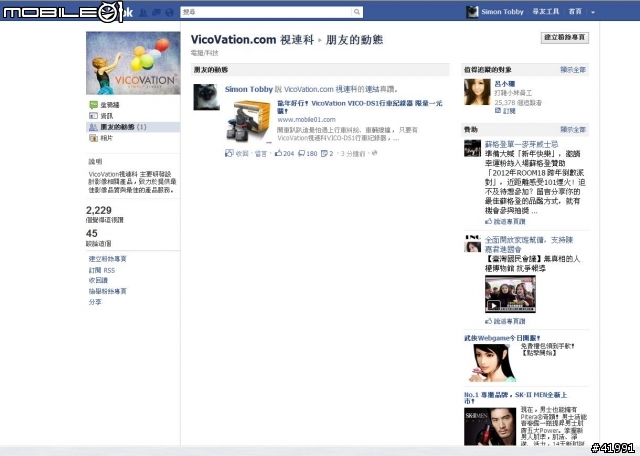Click the Singleton whisky ad thumbnail
Image resolution: width=640 pixels, height=456 pixels.
click(x=473, y=148)
